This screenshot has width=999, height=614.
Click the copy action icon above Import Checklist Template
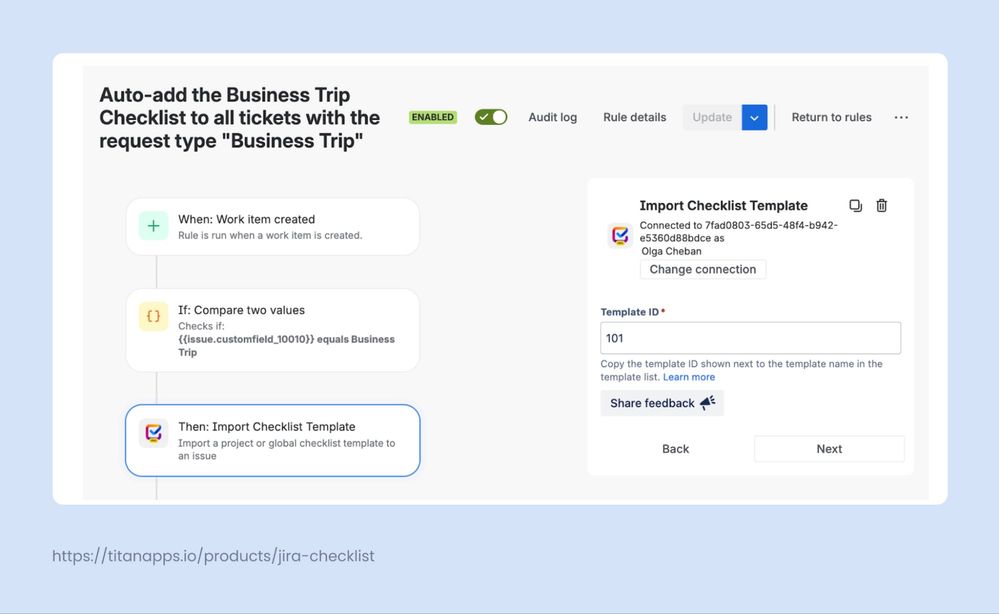pos(855,205)
